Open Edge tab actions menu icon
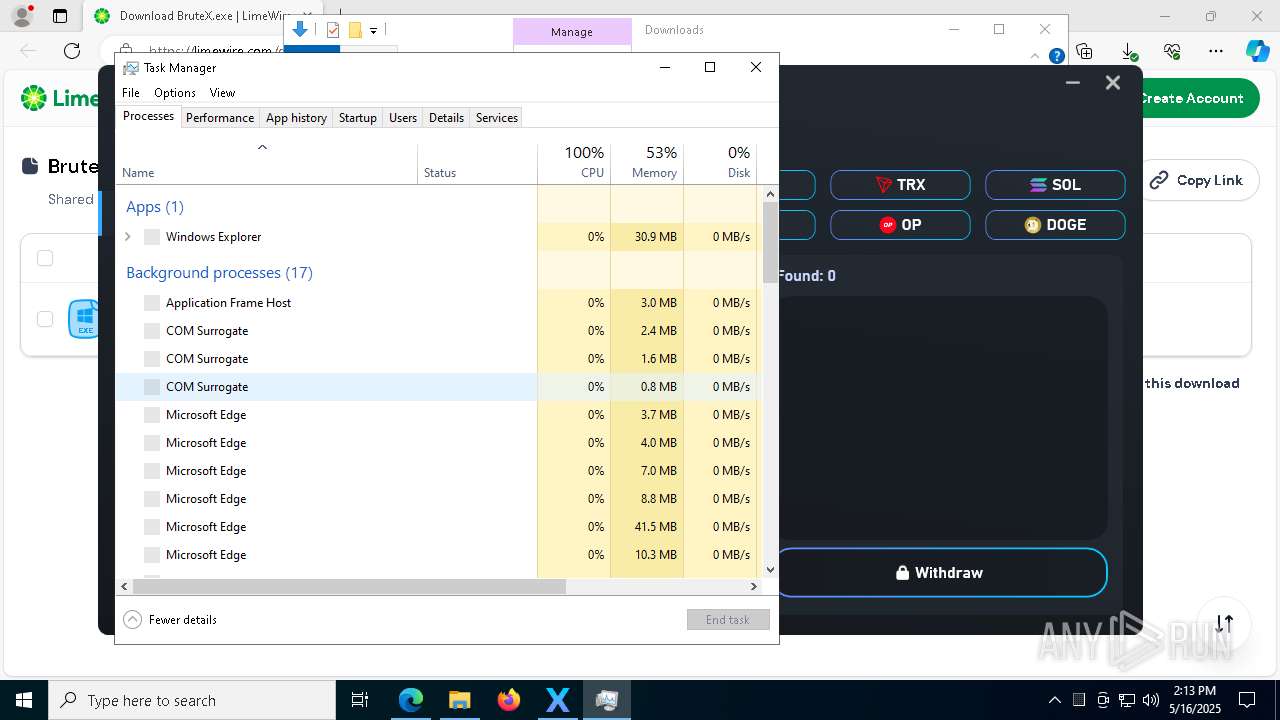This screenshot has width=1280, height=720. tap(60, 16)
